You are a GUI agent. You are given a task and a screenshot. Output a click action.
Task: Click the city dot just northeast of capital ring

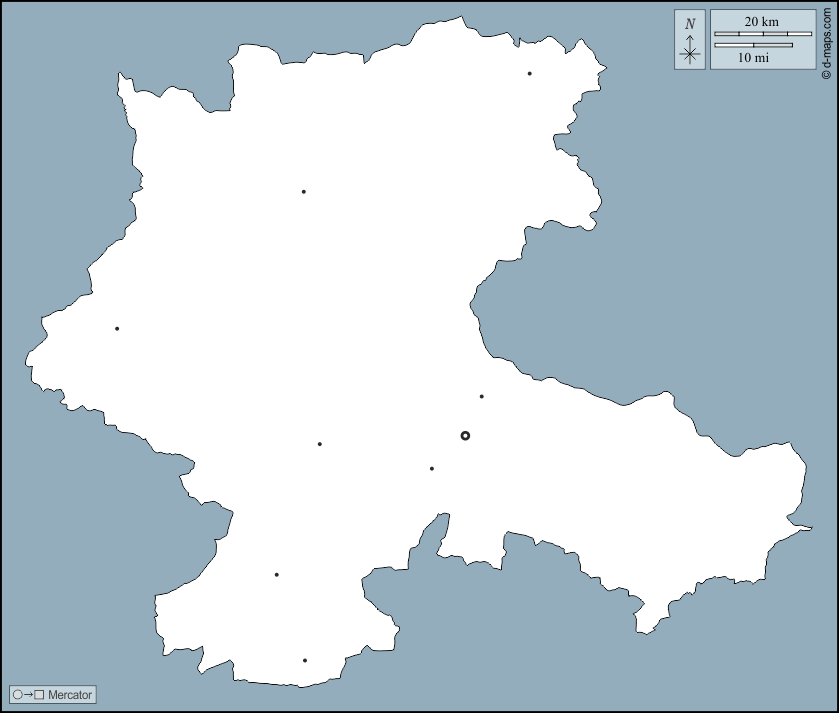[482, 396]
